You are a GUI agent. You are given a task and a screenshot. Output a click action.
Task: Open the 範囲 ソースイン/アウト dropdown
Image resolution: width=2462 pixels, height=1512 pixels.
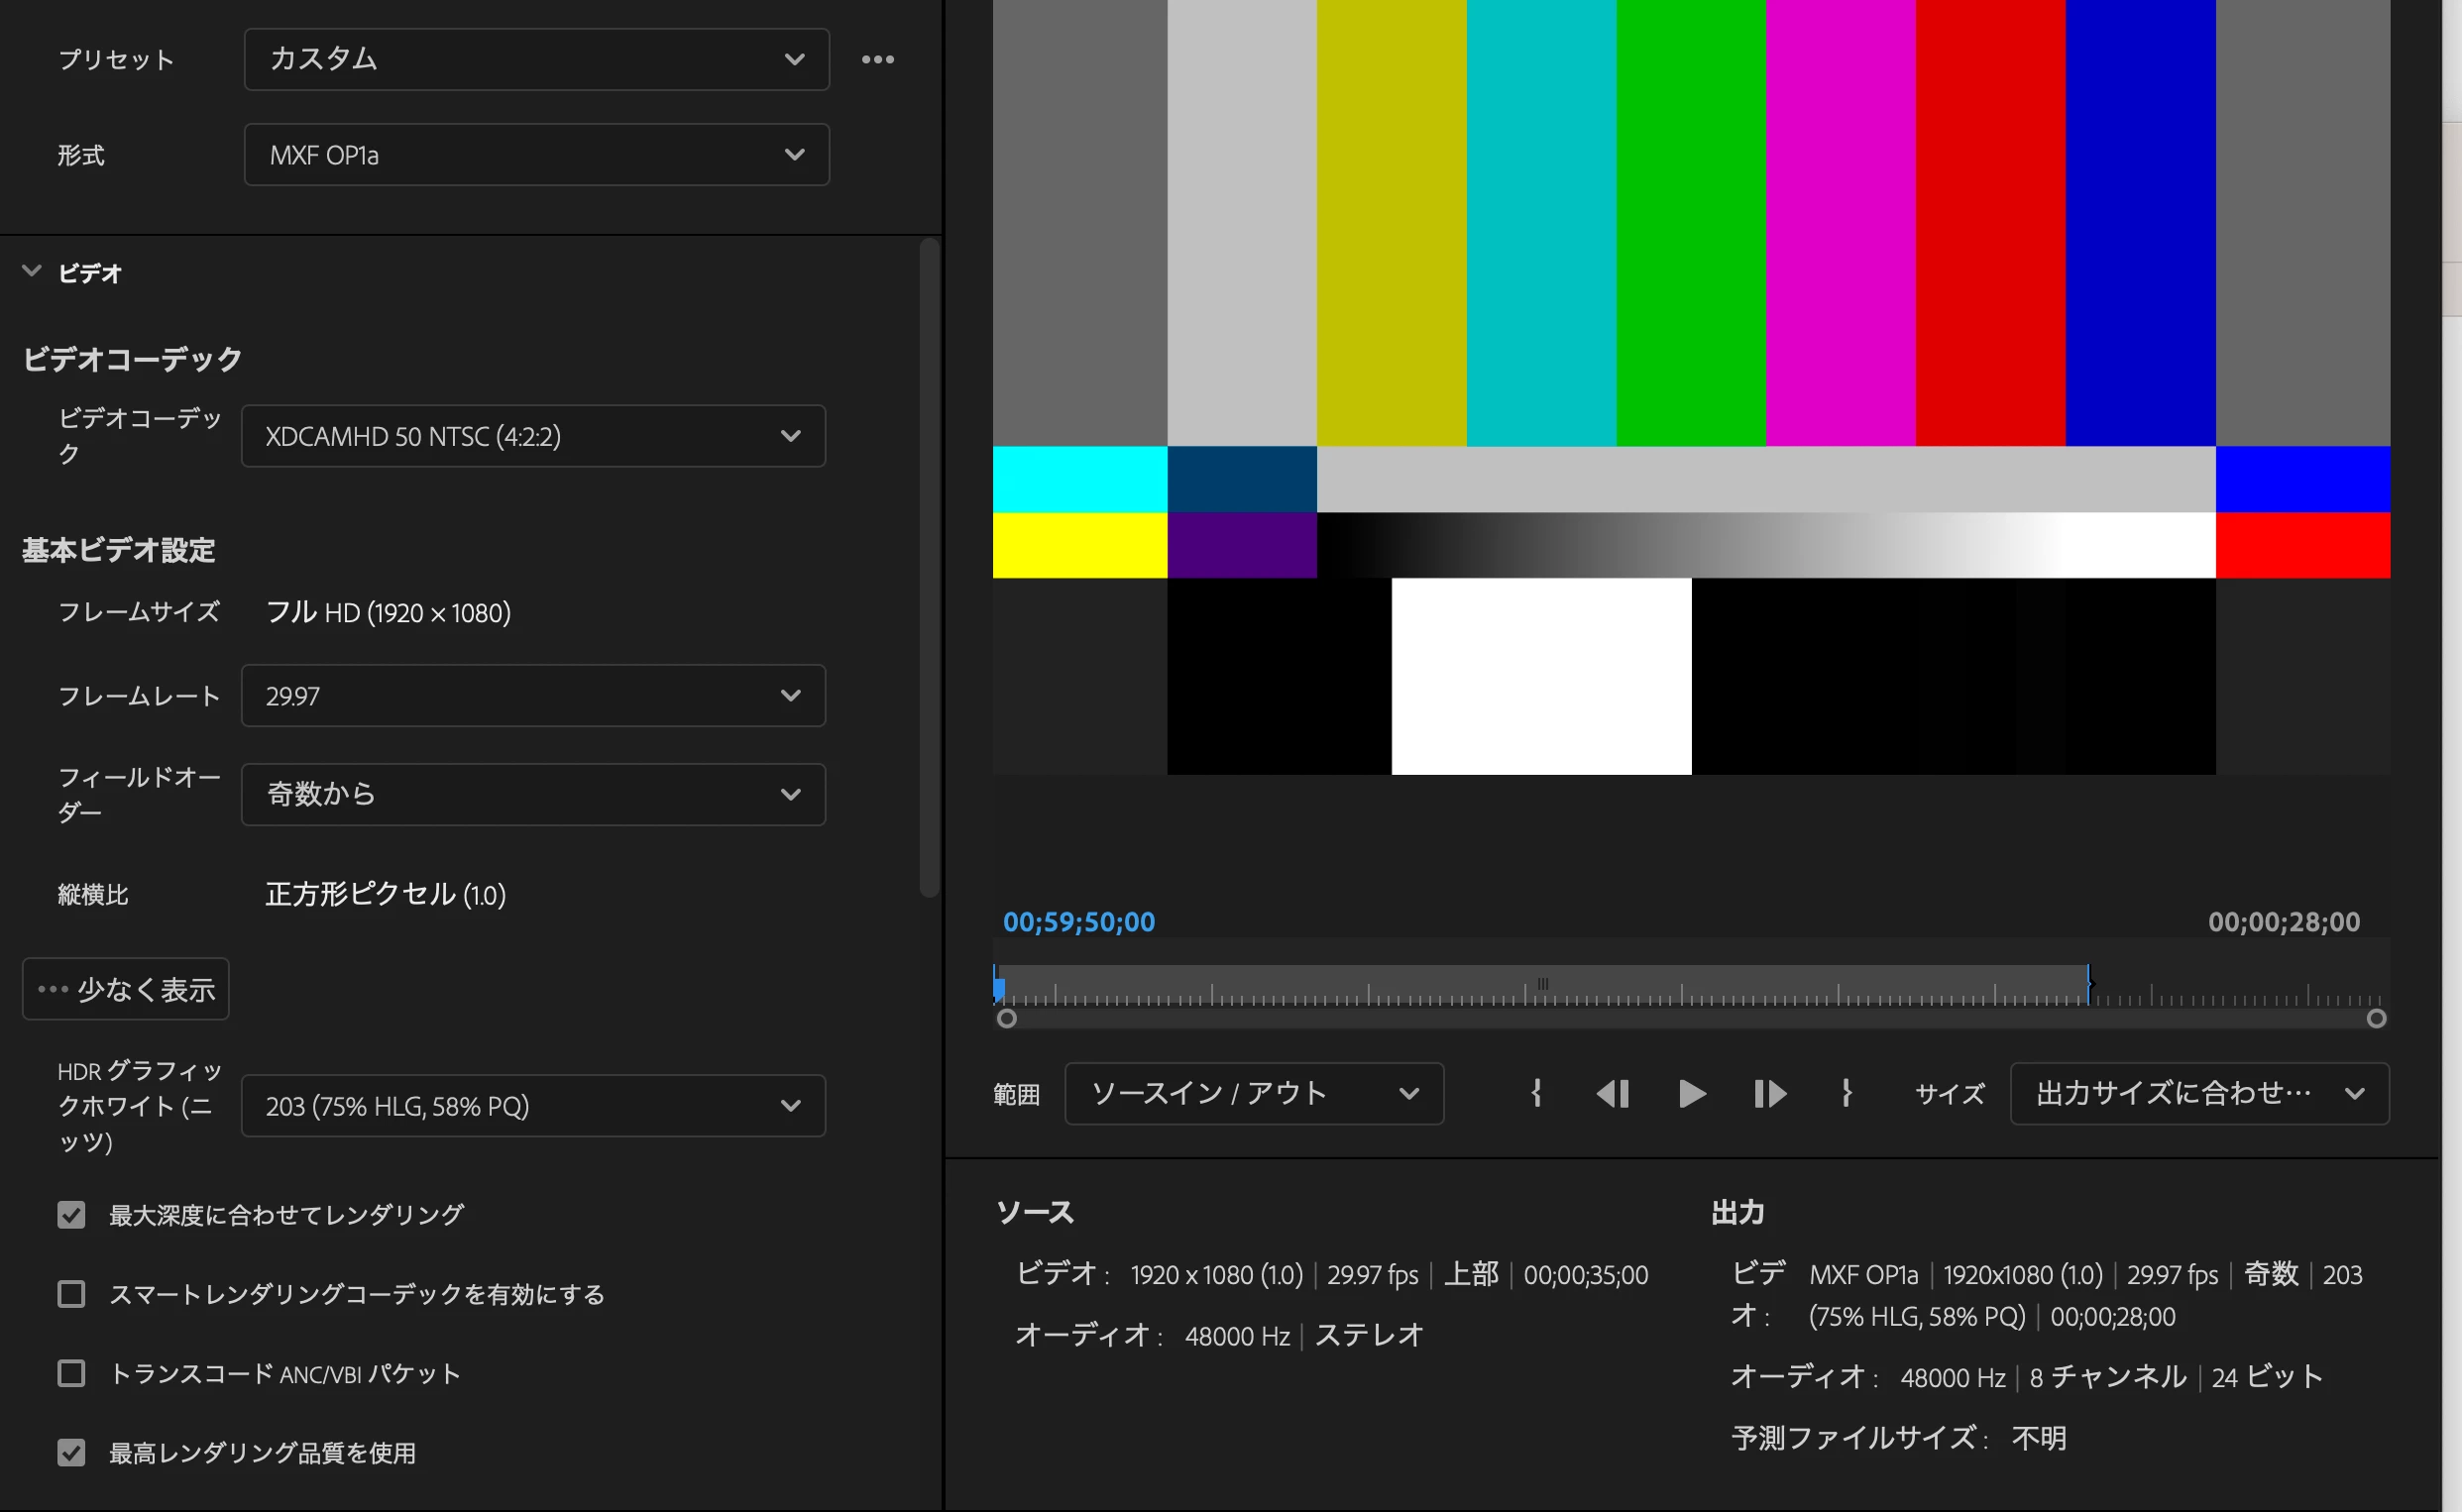[x=1253, y=1093]
